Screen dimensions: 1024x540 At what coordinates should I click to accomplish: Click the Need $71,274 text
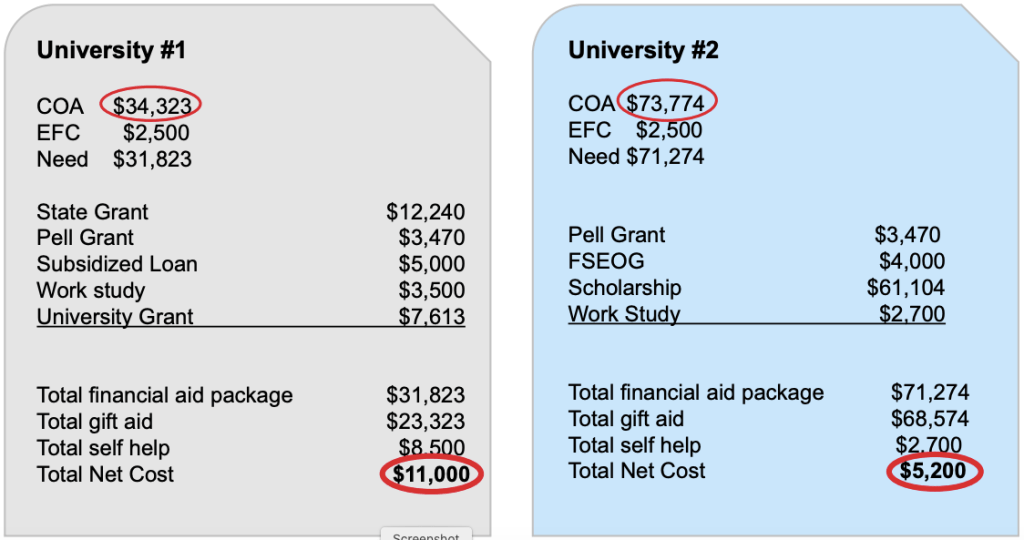[636, 157]
